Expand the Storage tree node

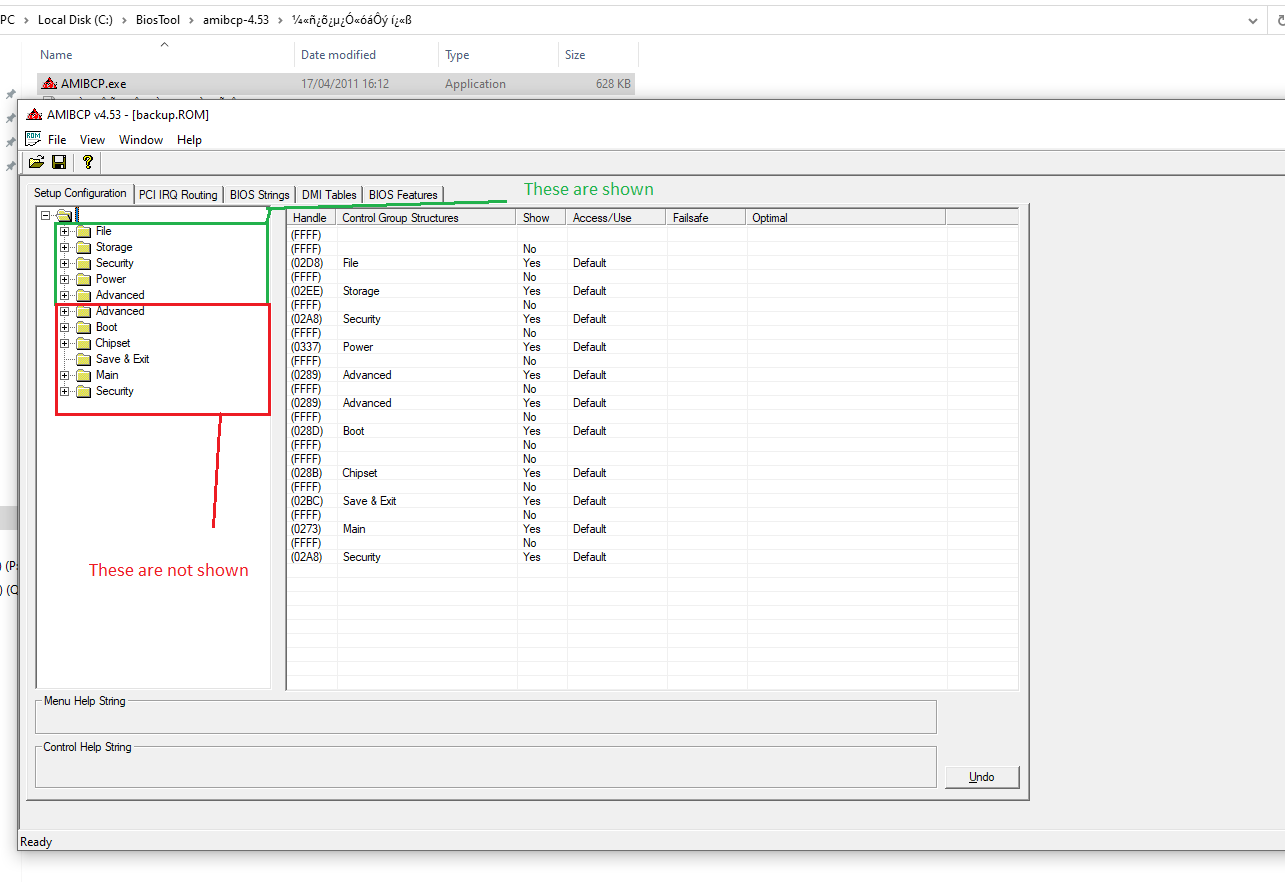(x=65, y=247)
